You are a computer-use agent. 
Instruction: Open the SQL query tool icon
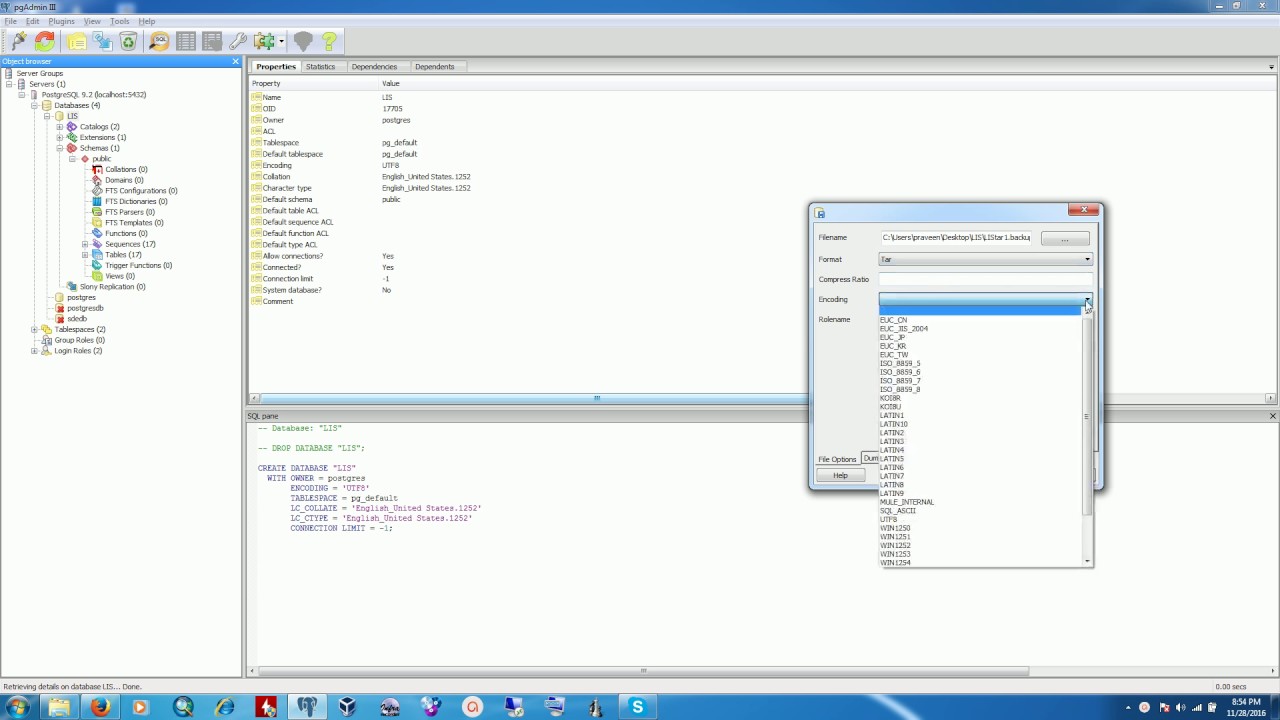click(159, 41)
